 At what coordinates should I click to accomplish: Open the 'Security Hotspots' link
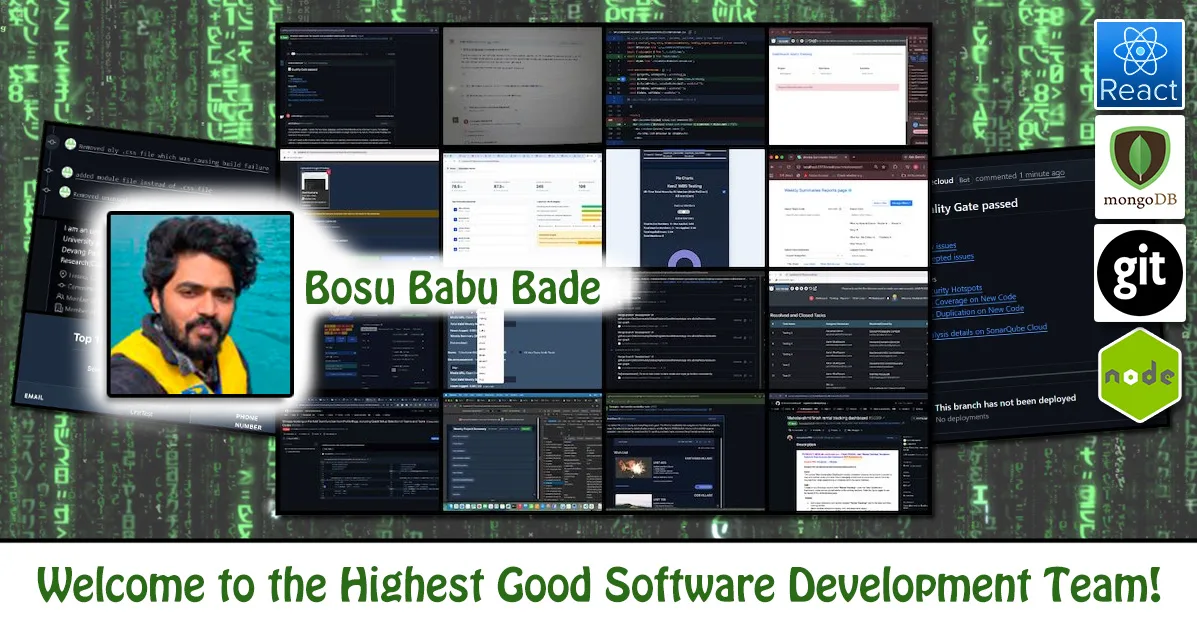(957, 289)
